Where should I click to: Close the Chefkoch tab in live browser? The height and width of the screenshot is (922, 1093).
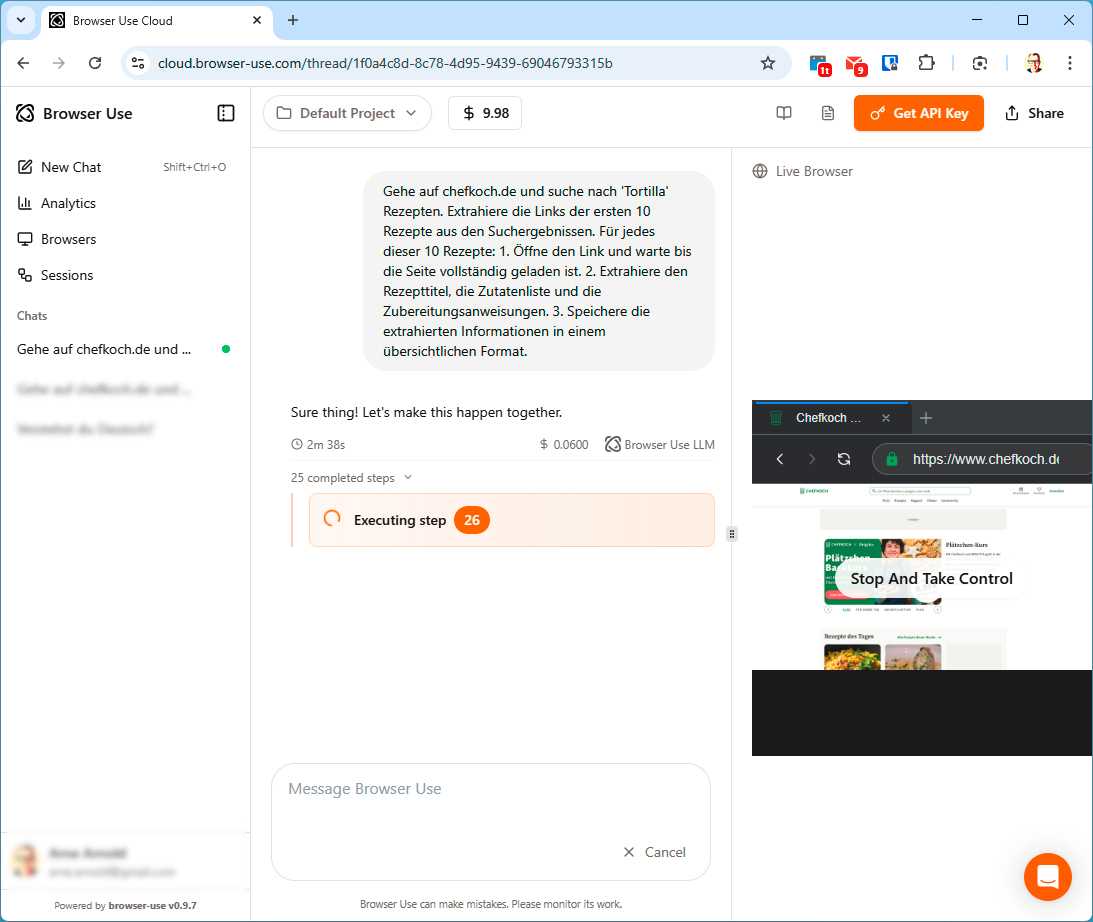886,418
